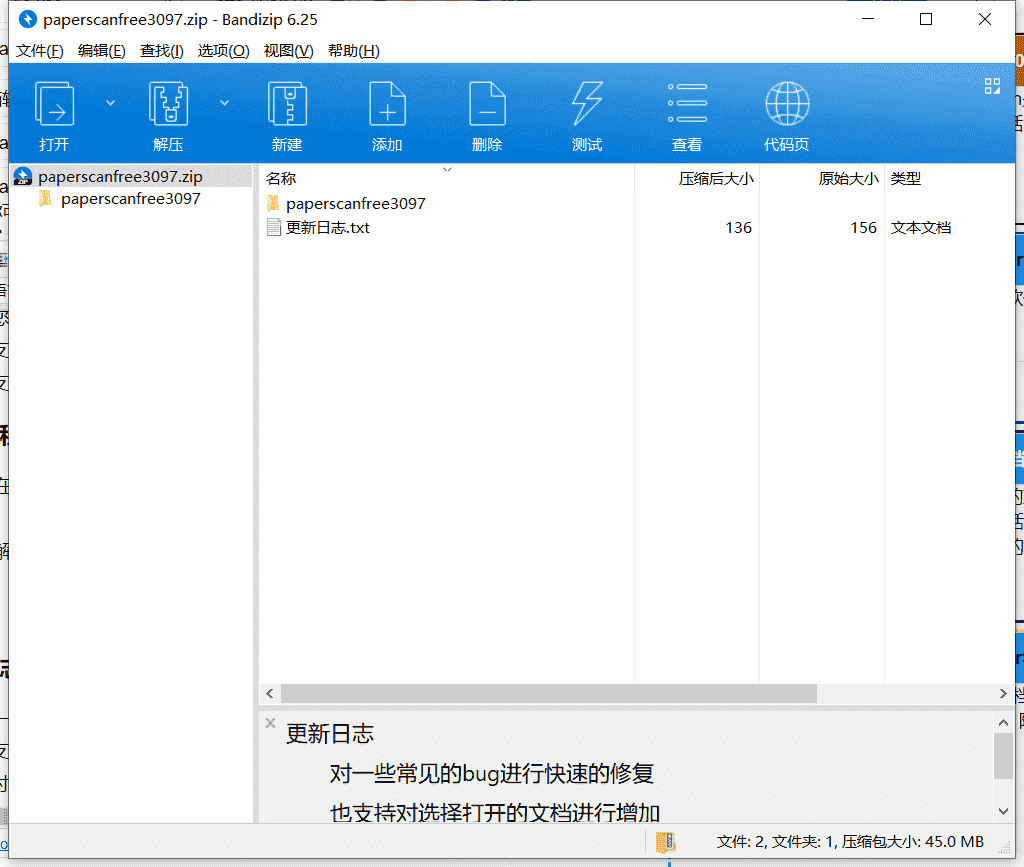Click the 测试 (Test) lightning icon
Image resolution: width=1024 pixels, height=867 pixels.
(x=587, y=104)
